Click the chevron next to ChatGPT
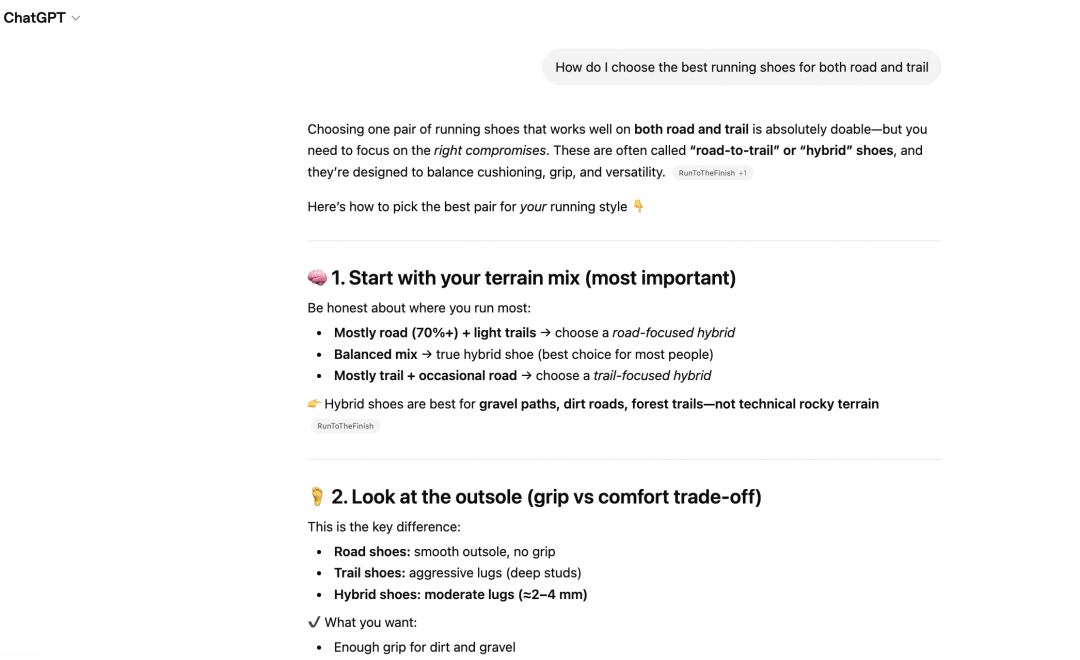 point(76,19)
